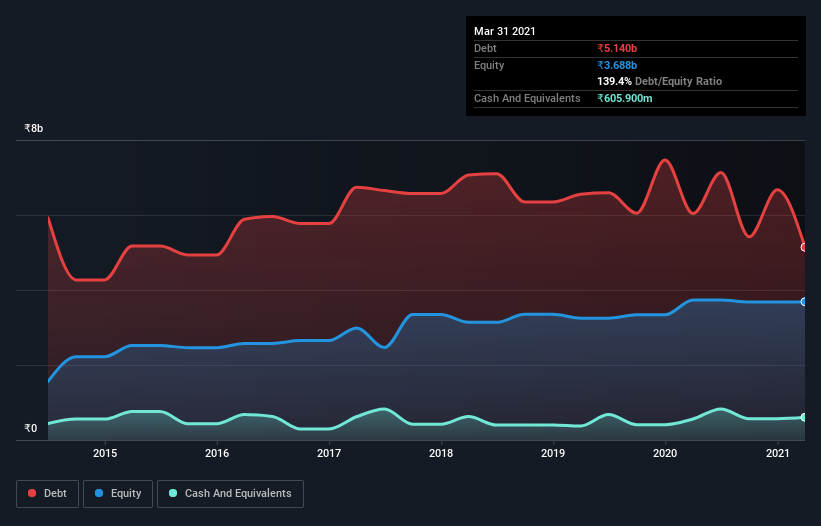Toggle the Debt legend button

pos(47,494)
